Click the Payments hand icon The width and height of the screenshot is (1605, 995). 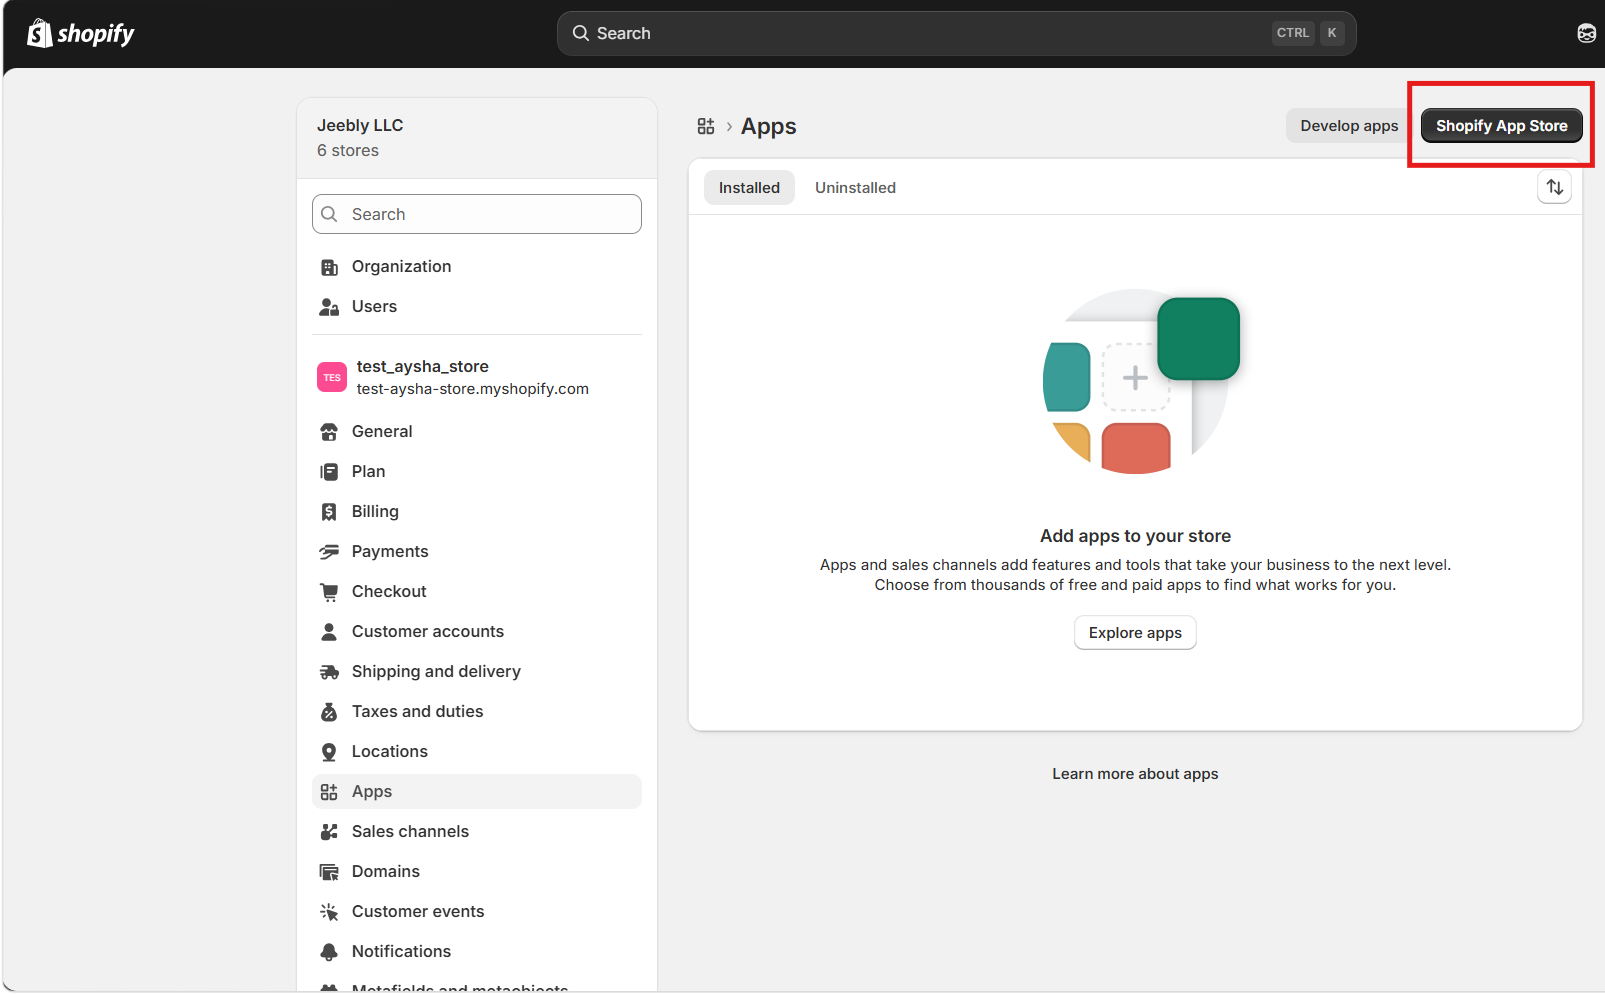[x=329, y=552]
